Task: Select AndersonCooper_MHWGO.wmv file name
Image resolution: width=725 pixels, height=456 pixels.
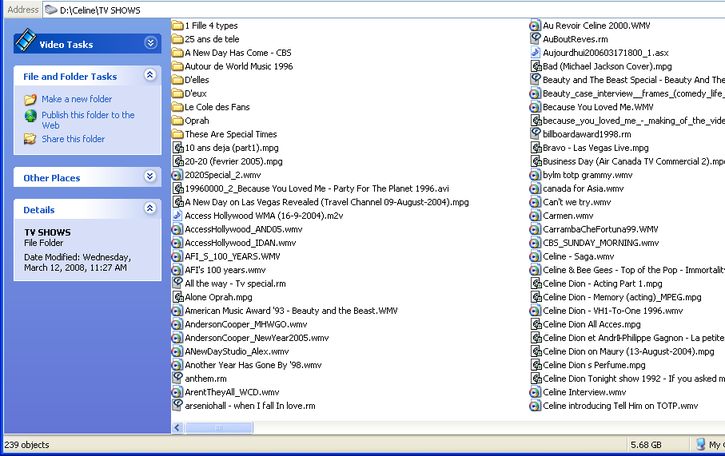Action: (x=246, y=324)
